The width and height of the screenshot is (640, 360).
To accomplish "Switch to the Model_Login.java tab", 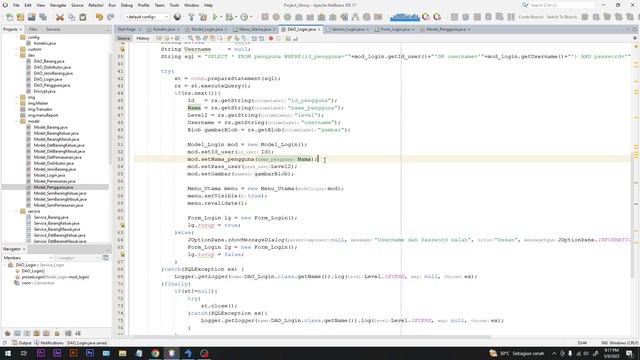I will [207, 29].
